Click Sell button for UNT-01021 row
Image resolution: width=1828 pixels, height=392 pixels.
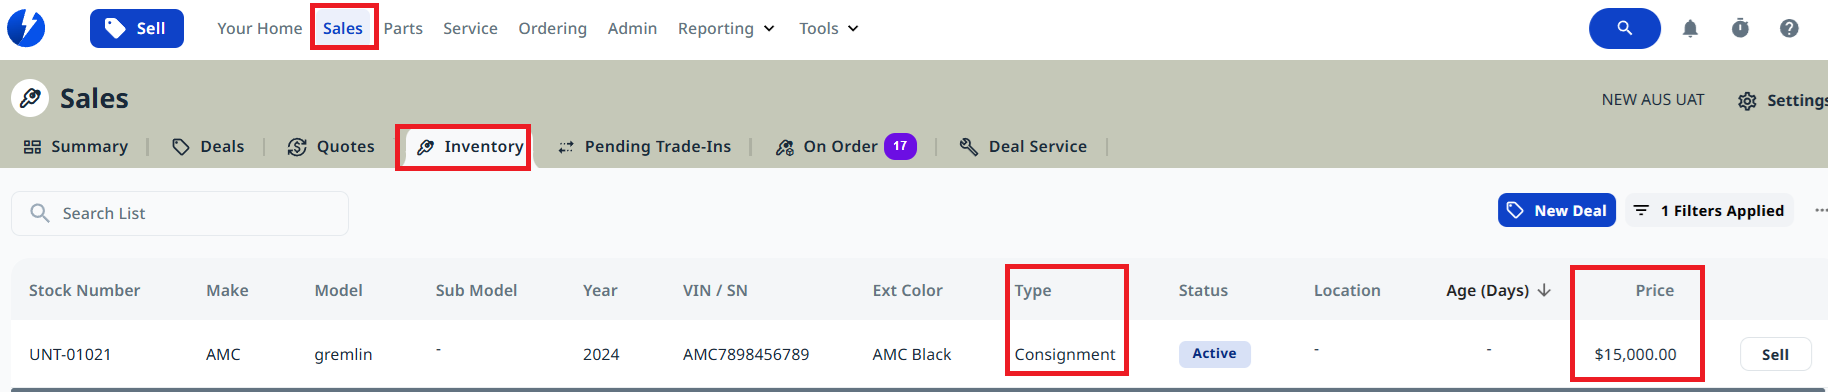click(1775, 354)
